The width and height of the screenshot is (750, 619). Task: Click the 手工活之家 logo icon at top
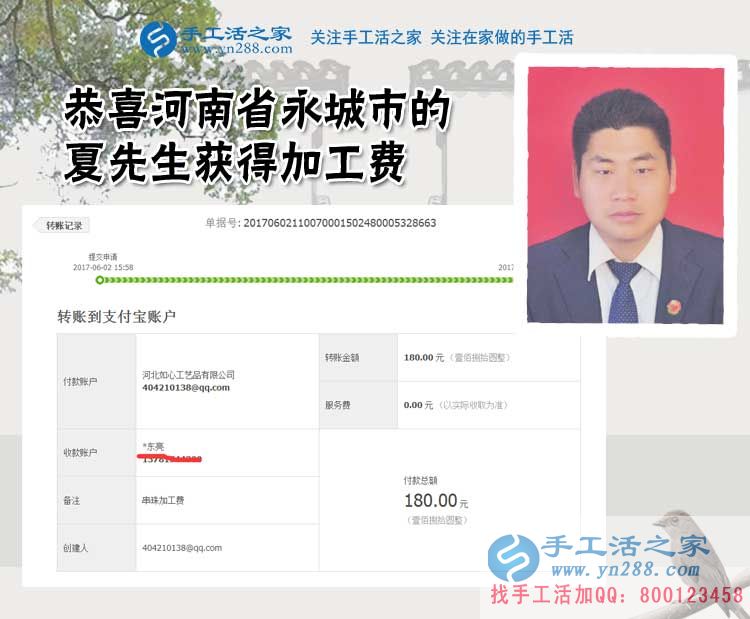coord(158,39)
